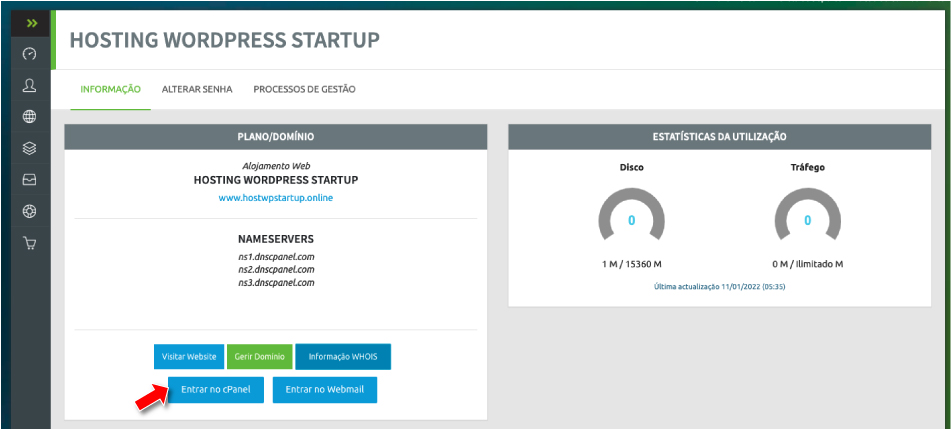The height and width of the screenshot is (429, 951).
Task: Switch to the Informação tab
Action: click(x=110, y=89)
